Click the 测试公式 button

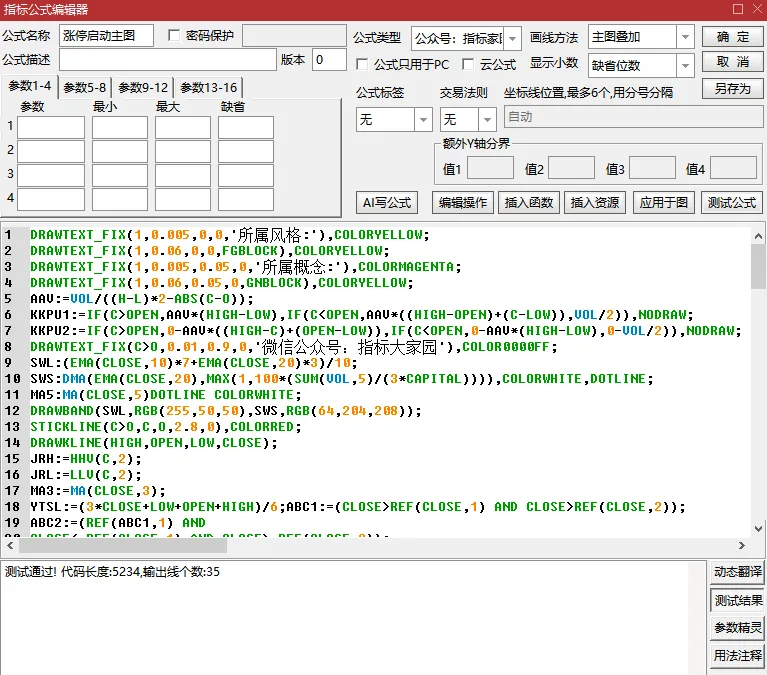pos(732,202)
